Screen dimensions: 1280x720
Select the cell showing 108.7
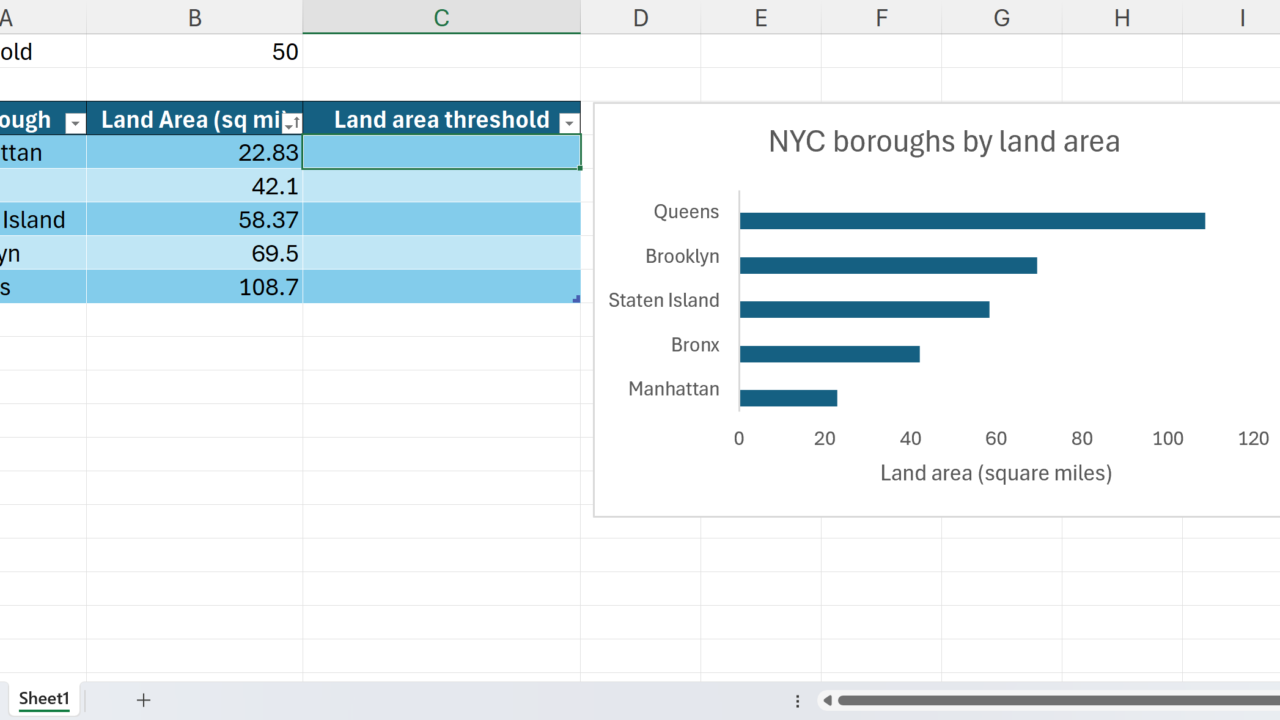(195, 288)
